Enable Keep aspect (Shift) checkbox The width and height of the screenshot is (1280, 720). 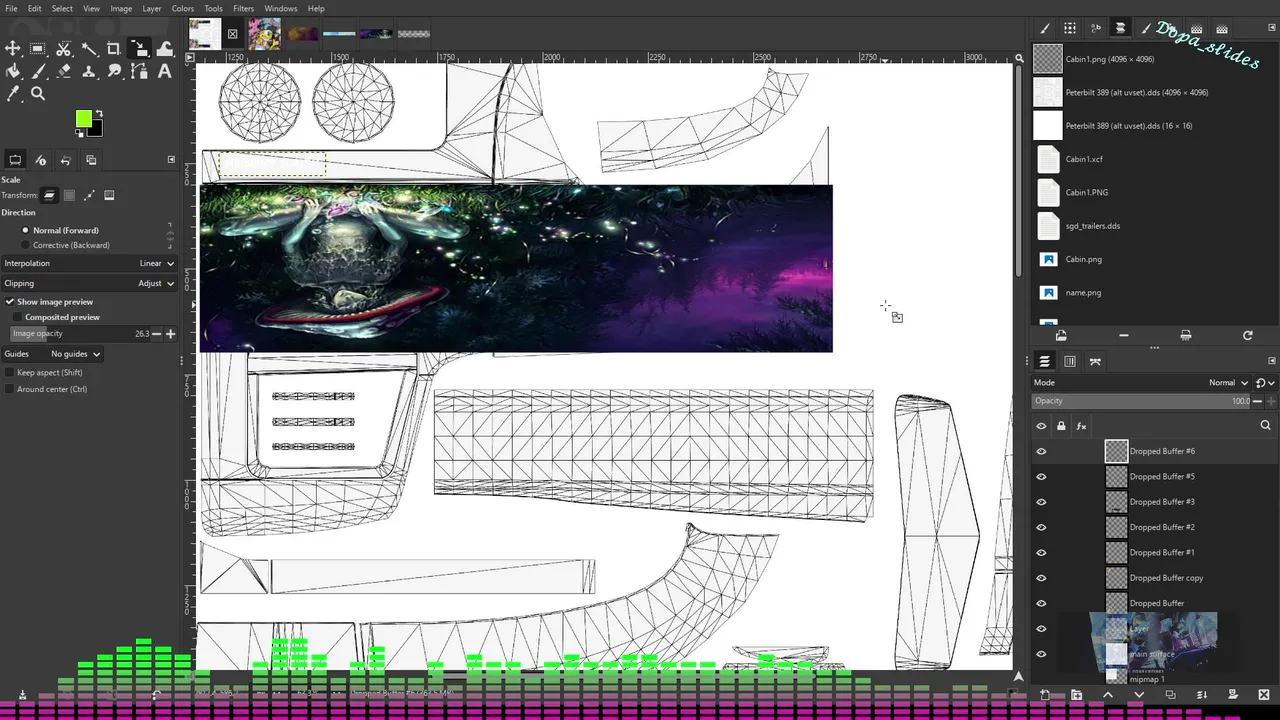(x=10, y=372)
